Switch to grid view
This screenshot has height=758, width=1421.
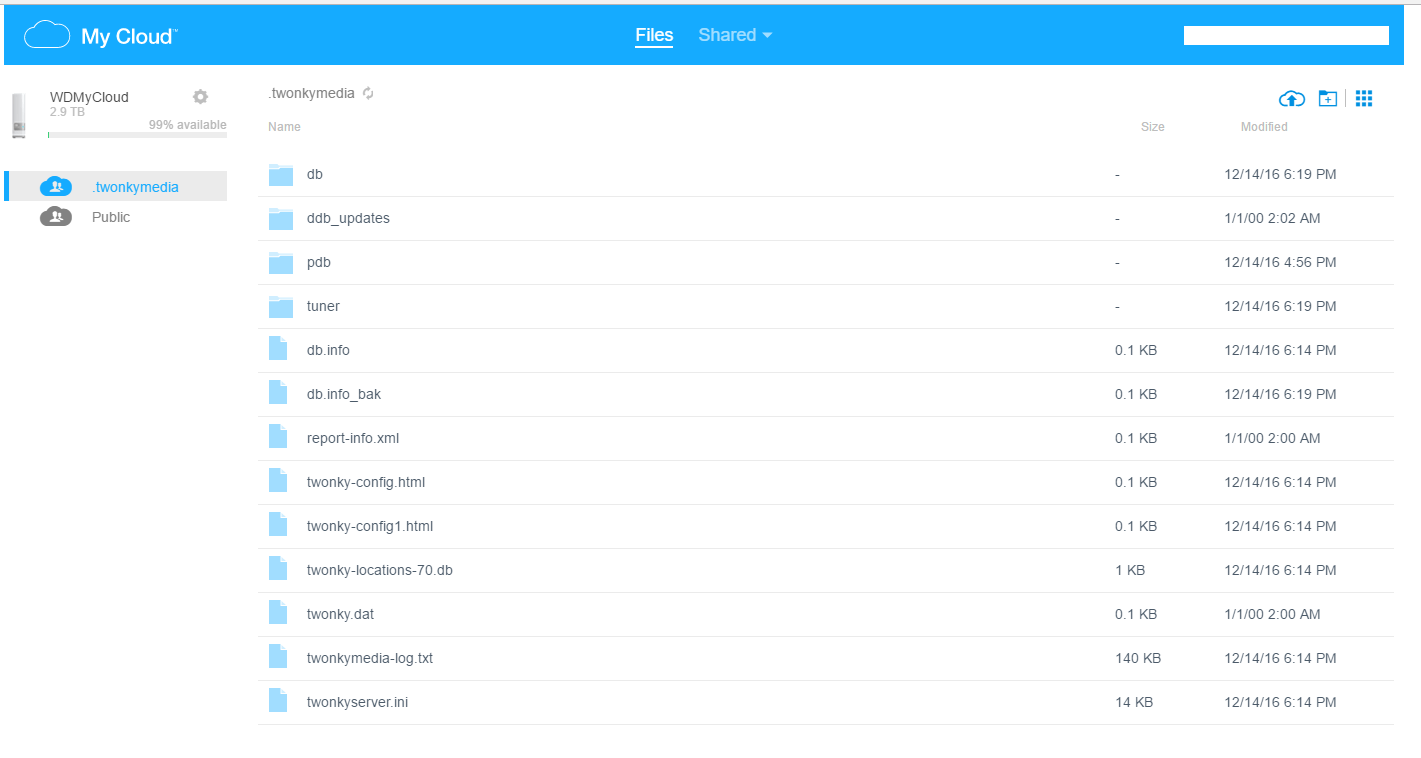pyautogui.click(x=1364, y=98)
